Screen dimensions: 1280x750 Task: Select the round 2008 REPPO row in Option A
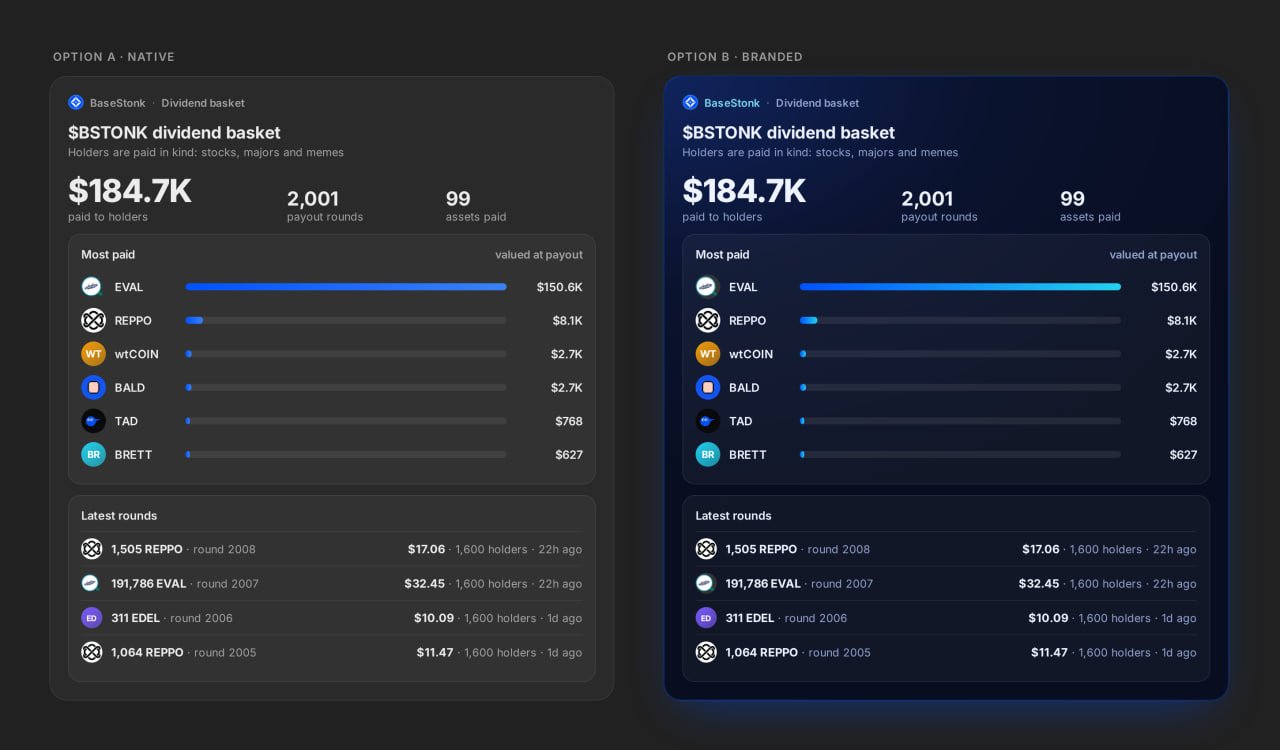[x=332, y=549]
